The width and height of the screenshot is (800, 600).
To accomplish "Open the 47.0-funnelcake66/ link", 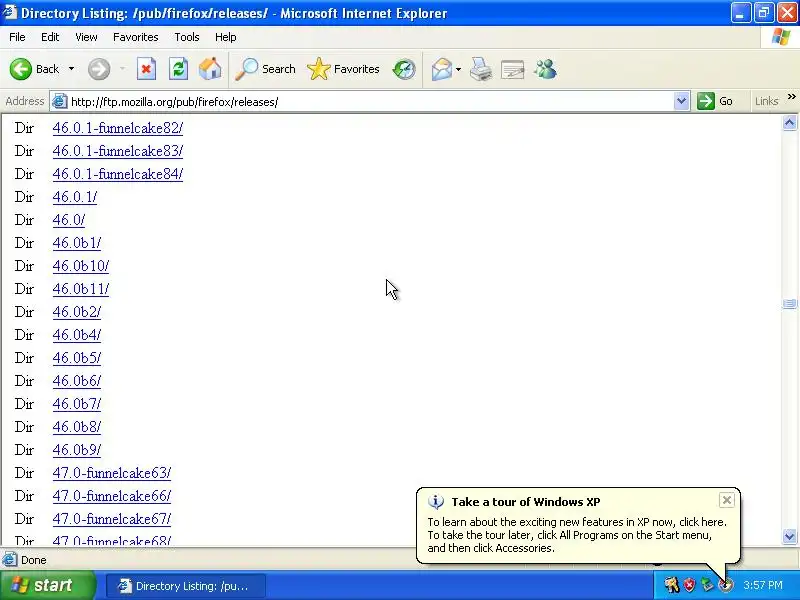I will 112,496.
